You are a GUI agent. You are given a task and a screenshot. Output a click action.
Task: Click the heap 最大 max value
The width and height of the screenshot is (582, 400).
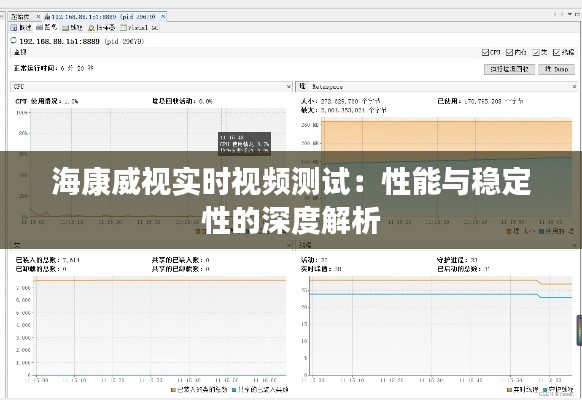(354, 110)
